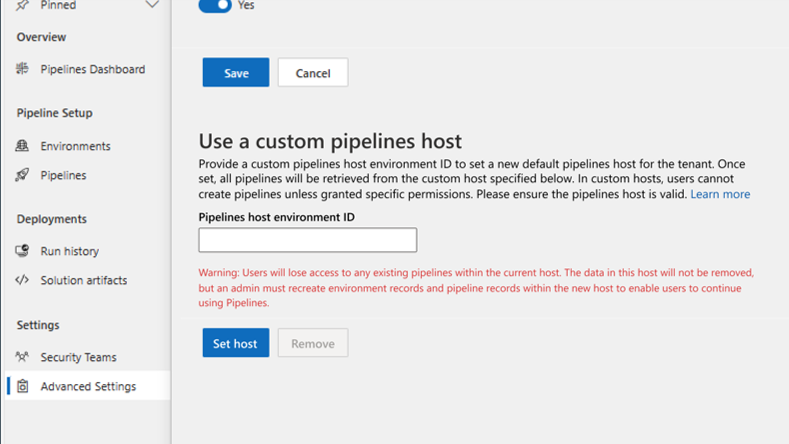The image size is (789, 444).
Task: Click the Pipelines rocket icon
Action: point(22,175)
